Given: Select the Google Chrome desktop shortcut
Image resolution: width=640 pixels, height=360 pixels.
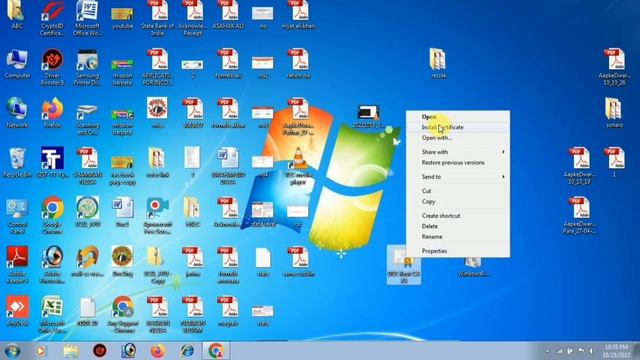Looking at the screenshot, I should pyautogui.click(x=52, y=216).
